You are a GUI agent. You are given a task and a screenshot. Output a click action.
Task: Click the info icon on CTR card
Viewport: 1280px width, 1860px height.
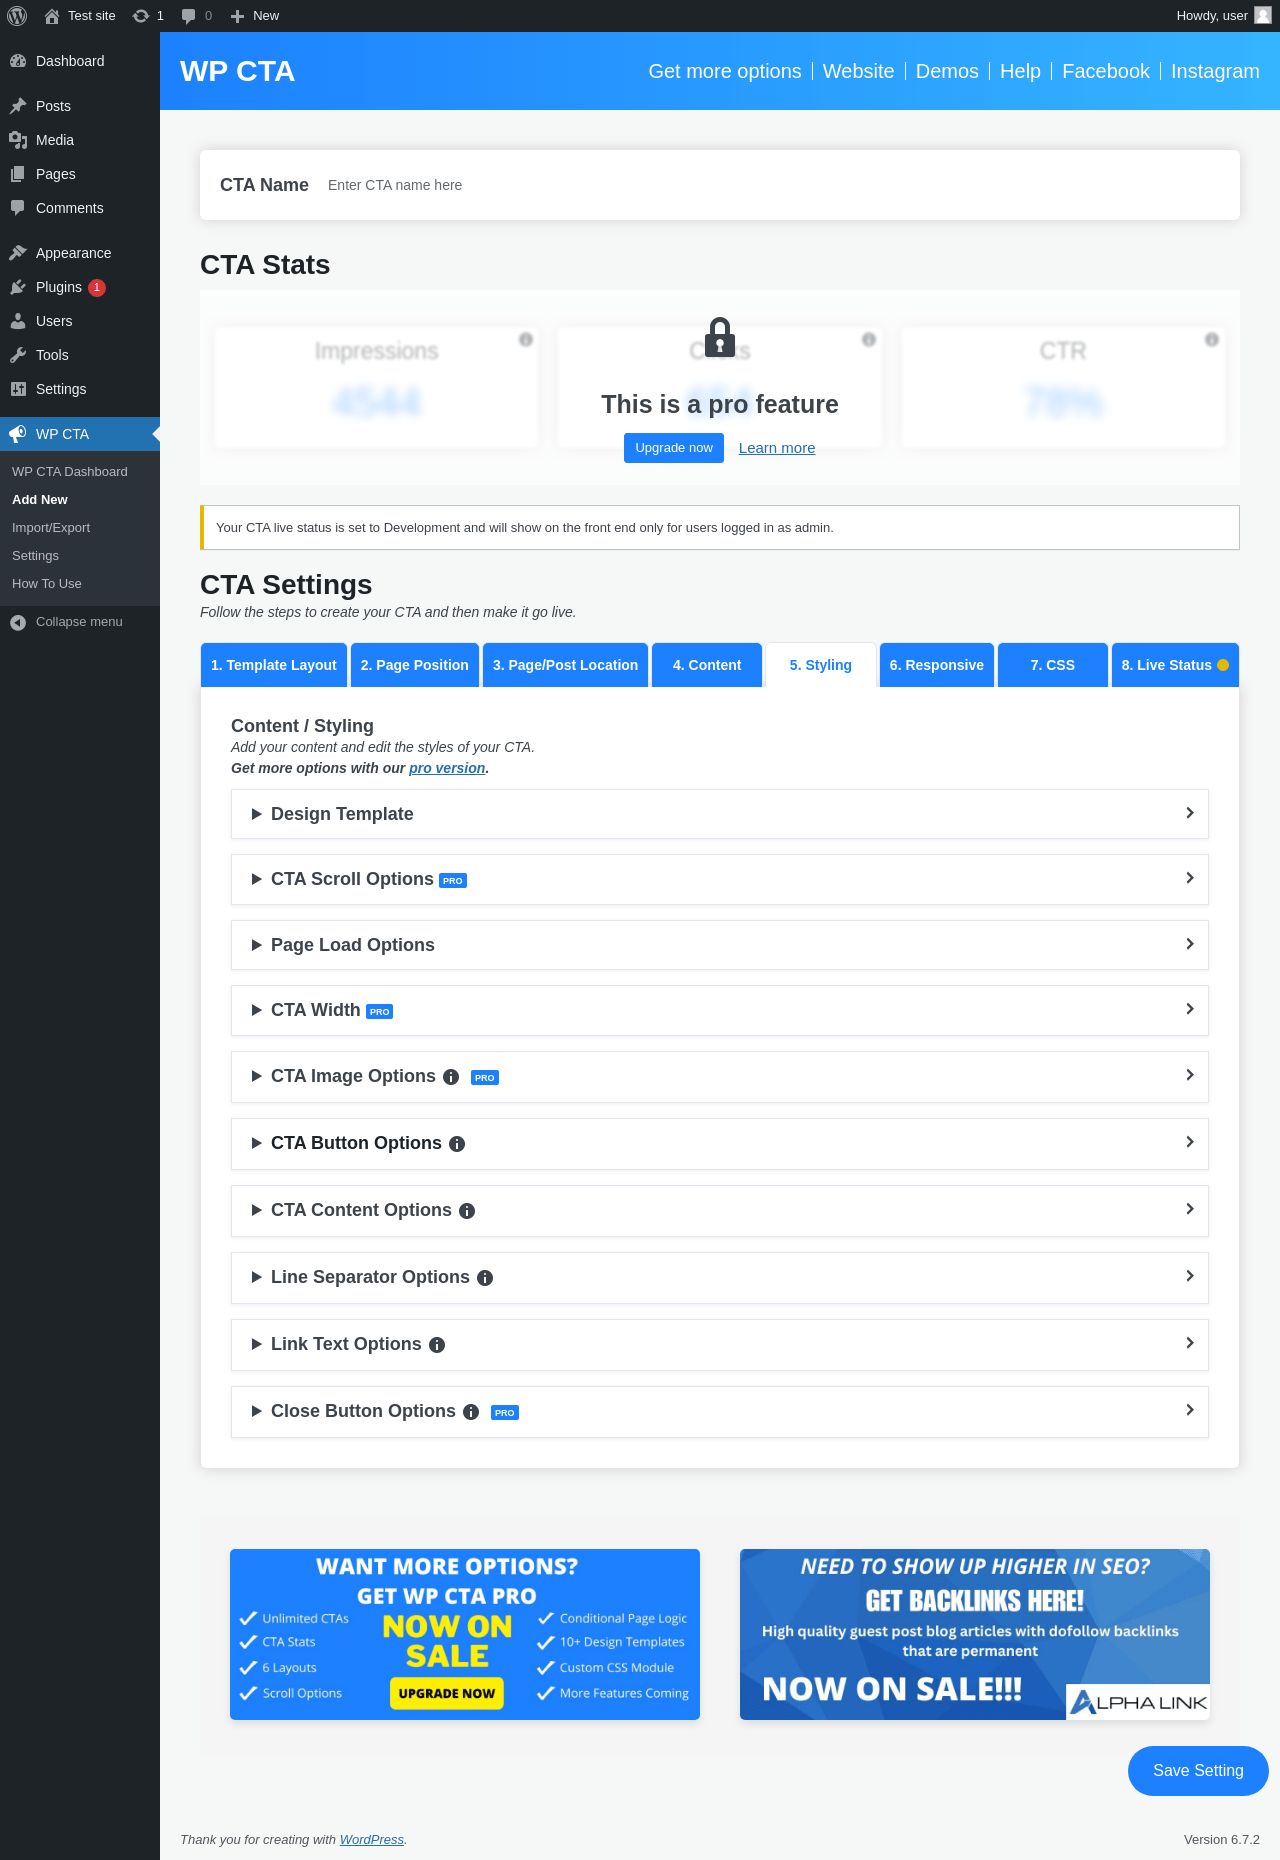tap(1212, 339)
